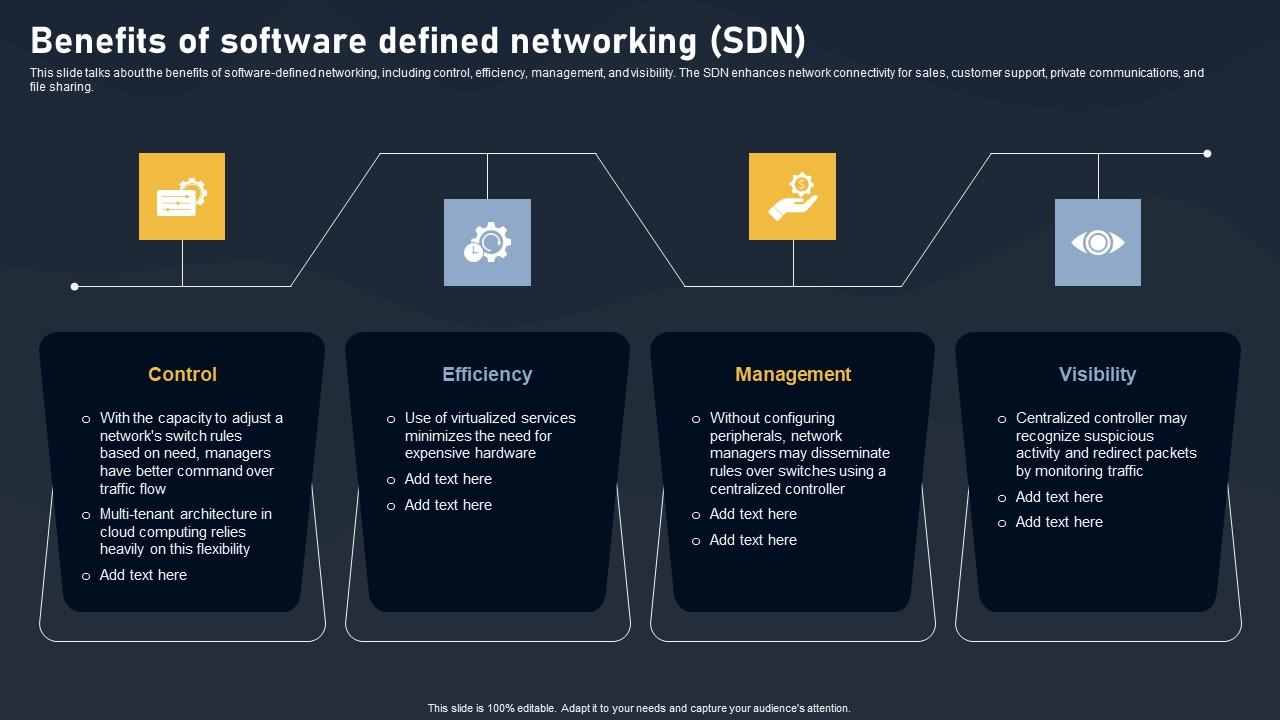This screenshot has height=720, width=1280.
Task: Click the Visibility heading text
Action: click(1097, 374)
